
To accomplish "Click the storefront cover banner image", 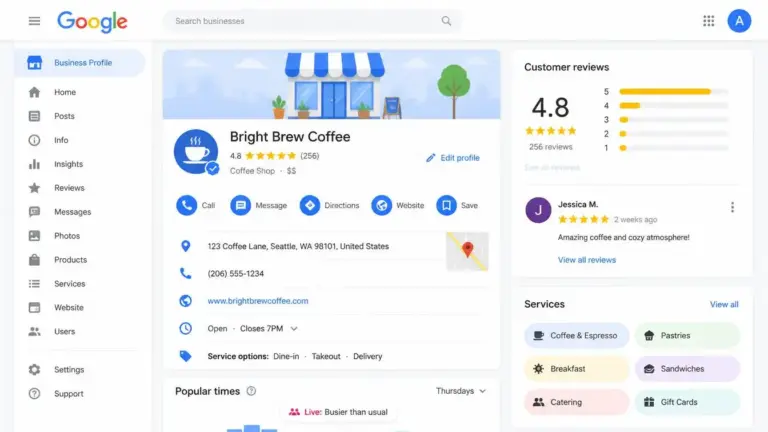I will (332, 85).
